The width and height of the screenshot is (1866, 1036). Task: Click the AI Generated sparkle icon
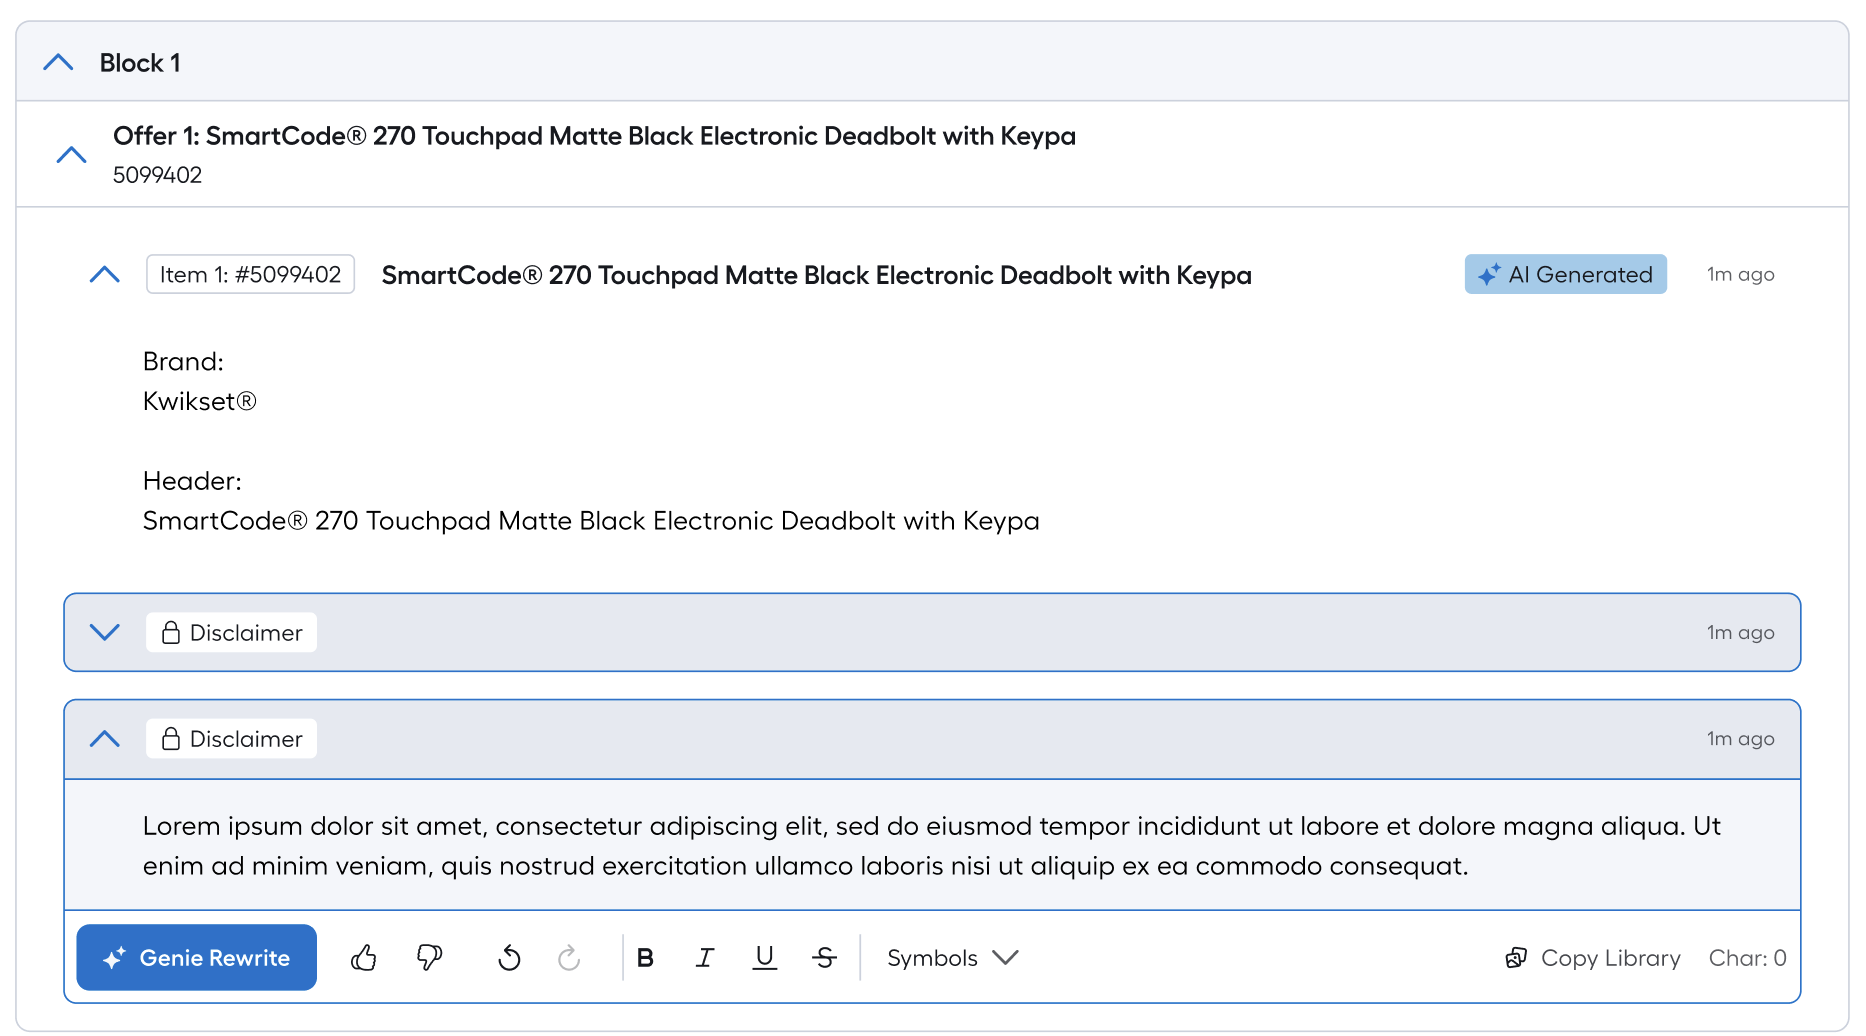click(1489, 274)
